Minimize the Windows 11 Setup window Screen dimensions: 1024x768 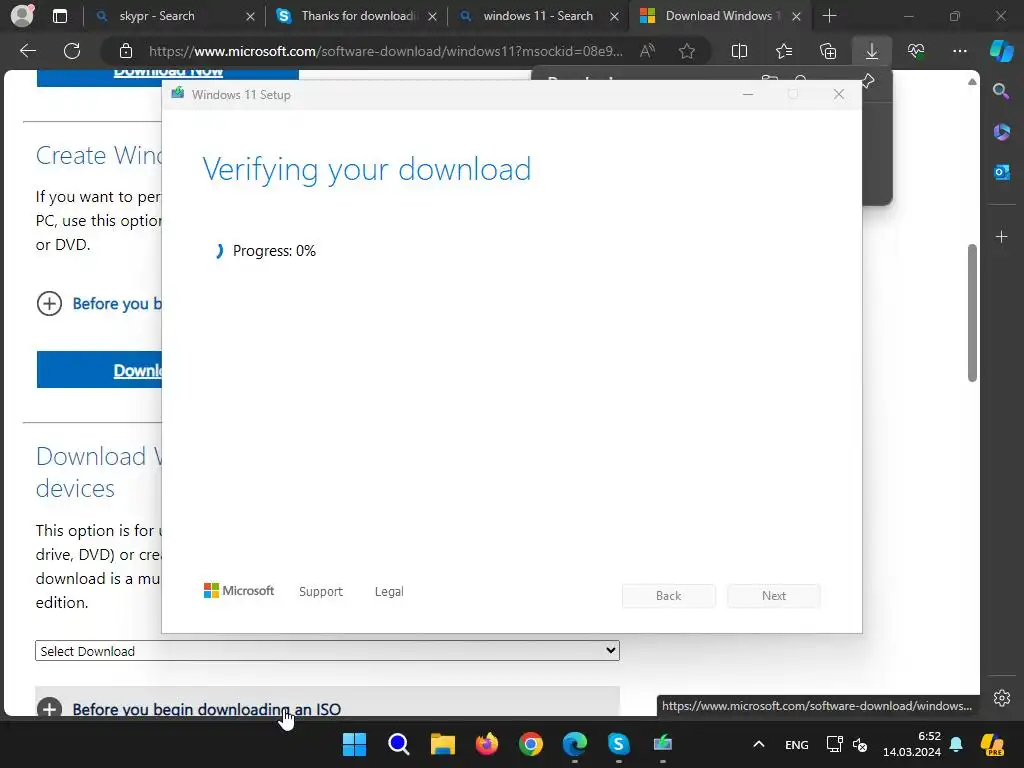point(748,95)
